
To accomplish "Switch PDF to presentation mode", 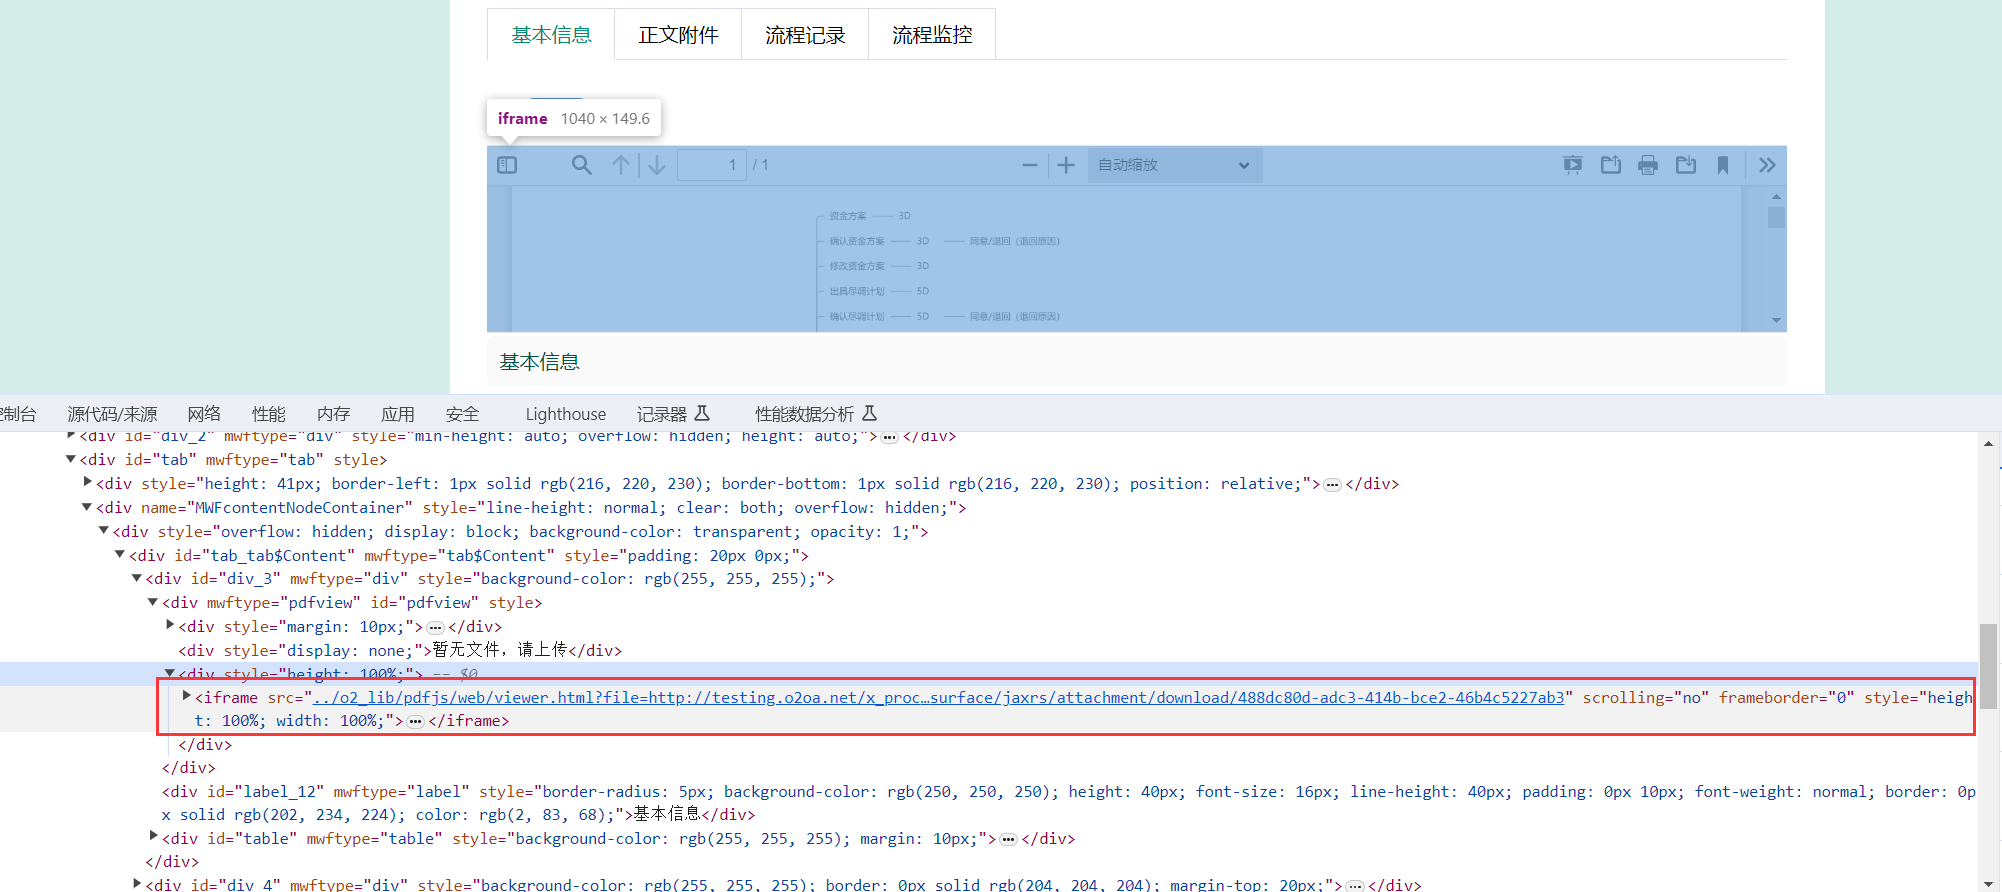I will coord(1573,165).
